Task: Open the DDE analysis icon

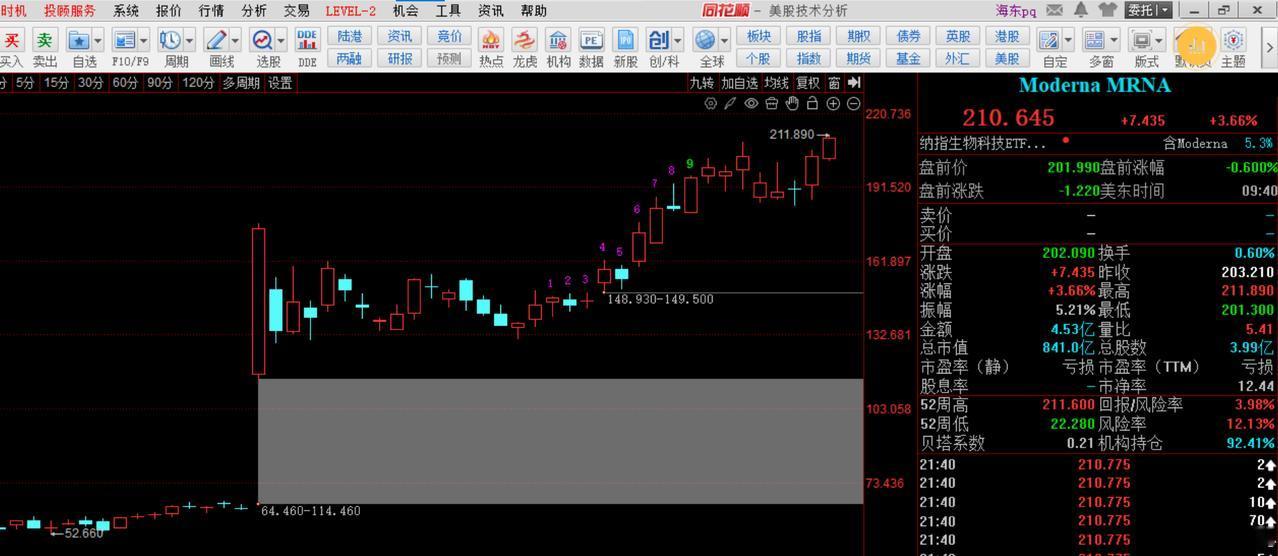Action: pos(307,40)
